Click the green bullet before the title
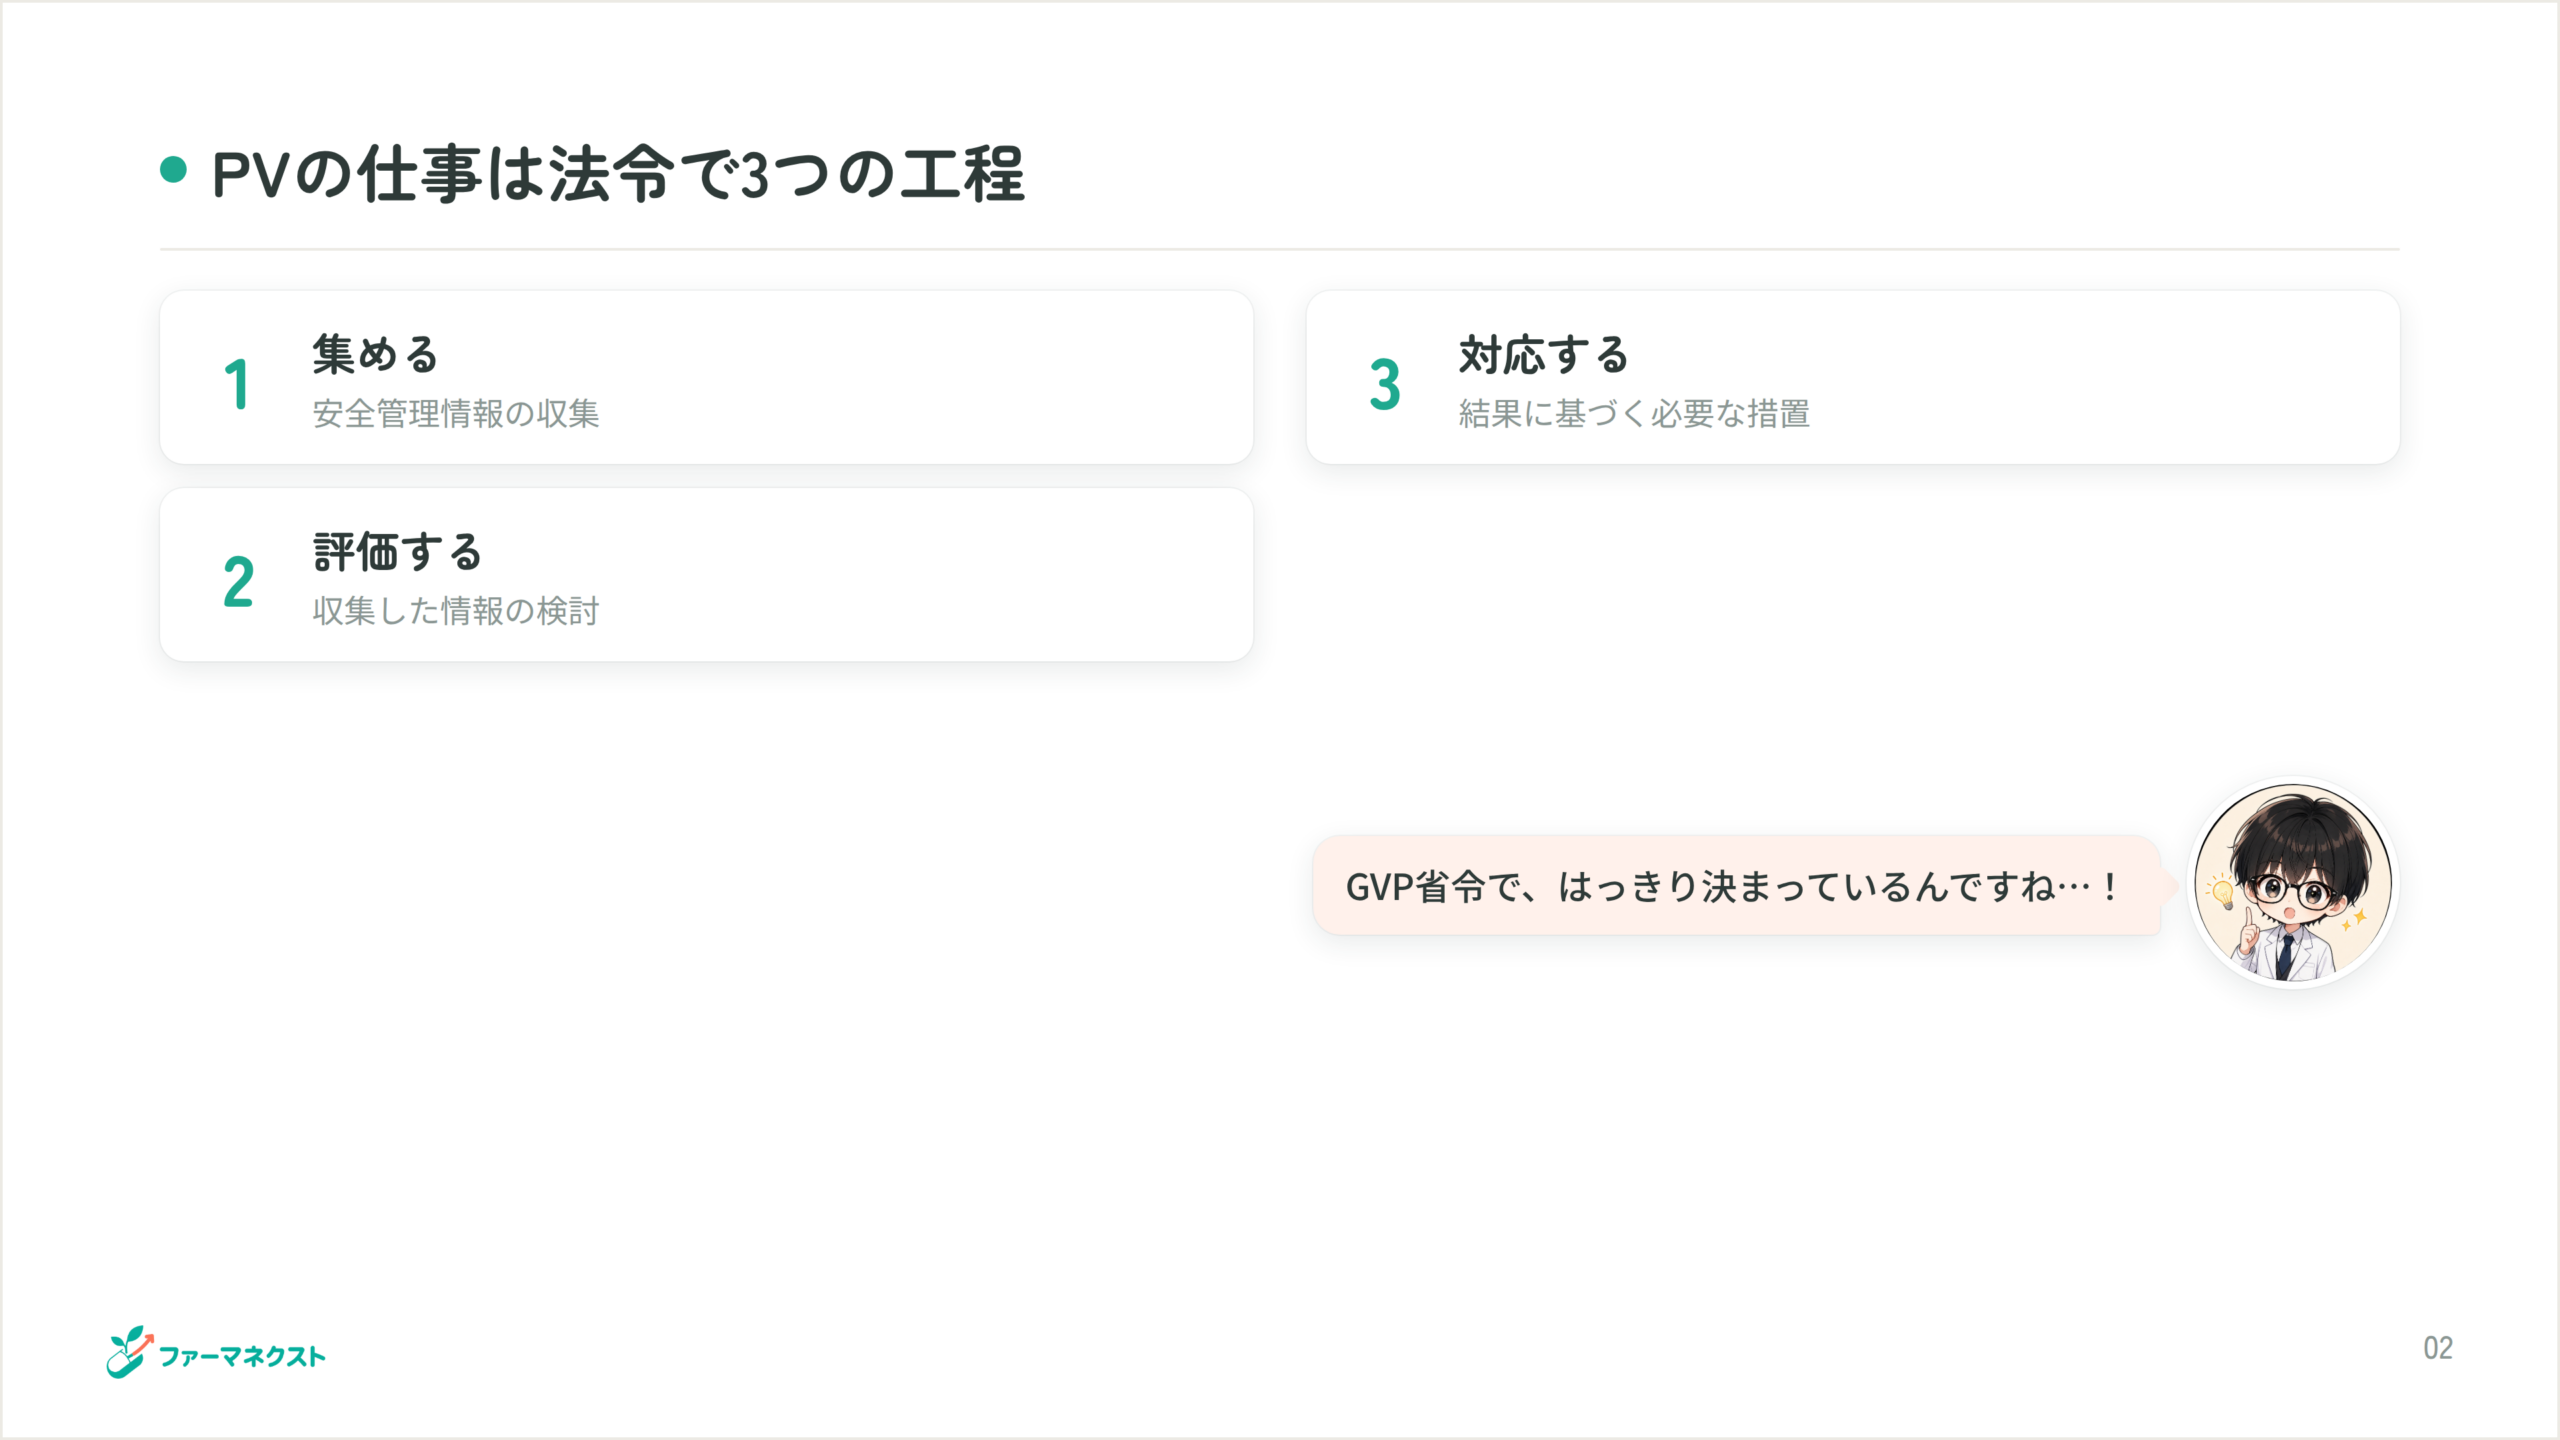This screenshot has height=1440, width=2560. coord(174,170)
